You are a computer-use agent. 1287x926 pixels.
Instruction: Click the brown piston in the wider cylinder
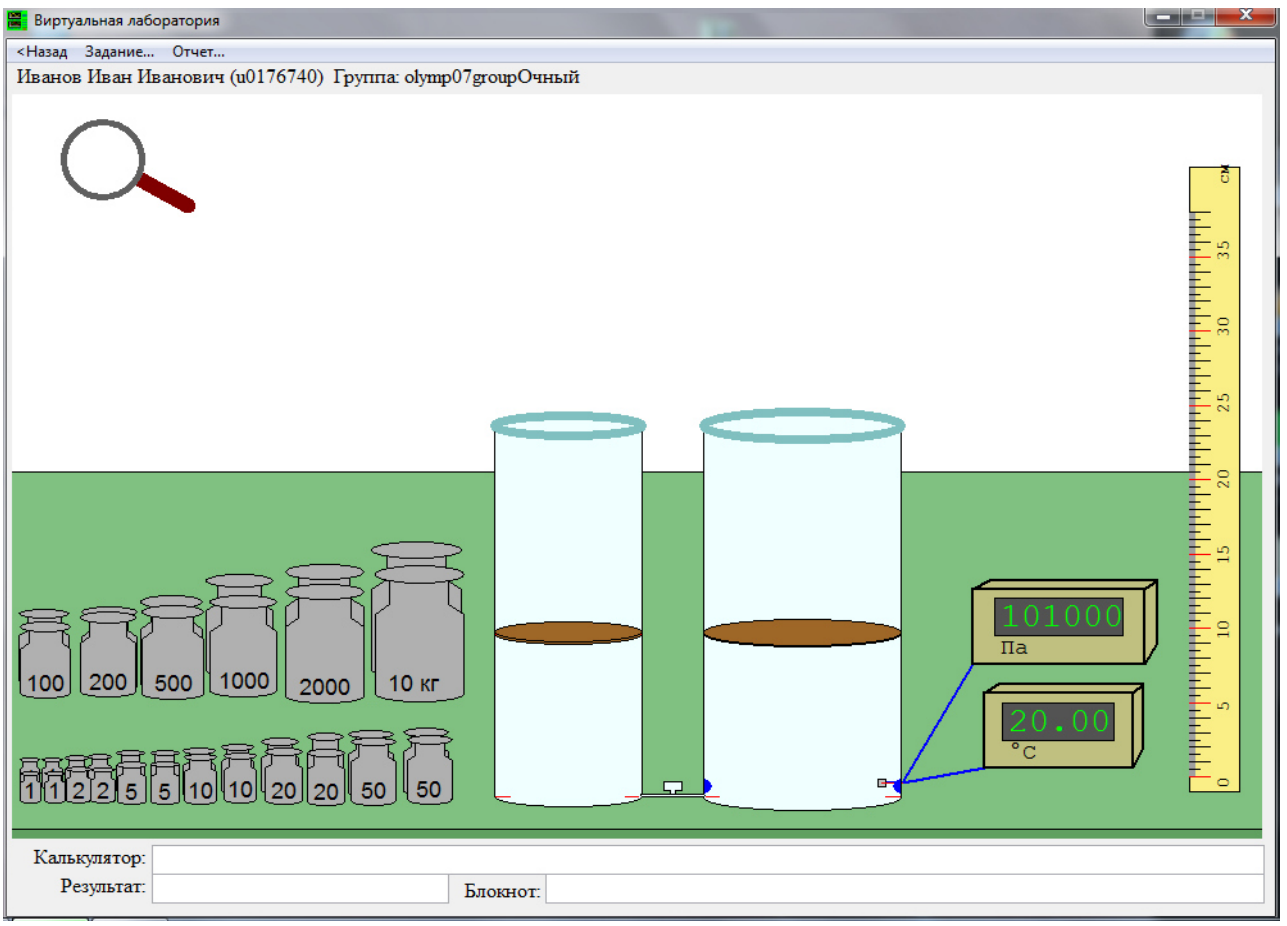pyautogui.click(x=802, y=633)
